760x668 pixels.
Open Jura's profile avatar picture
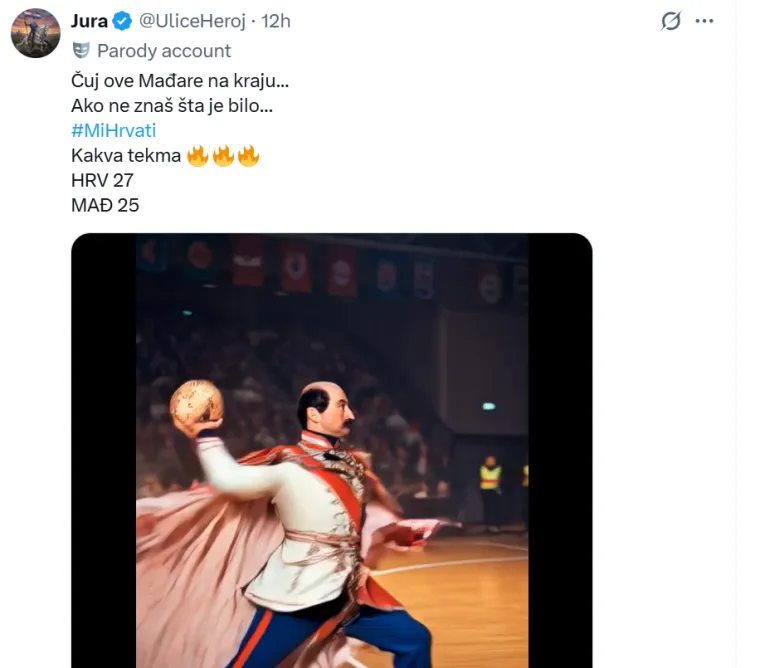[35, 33]
